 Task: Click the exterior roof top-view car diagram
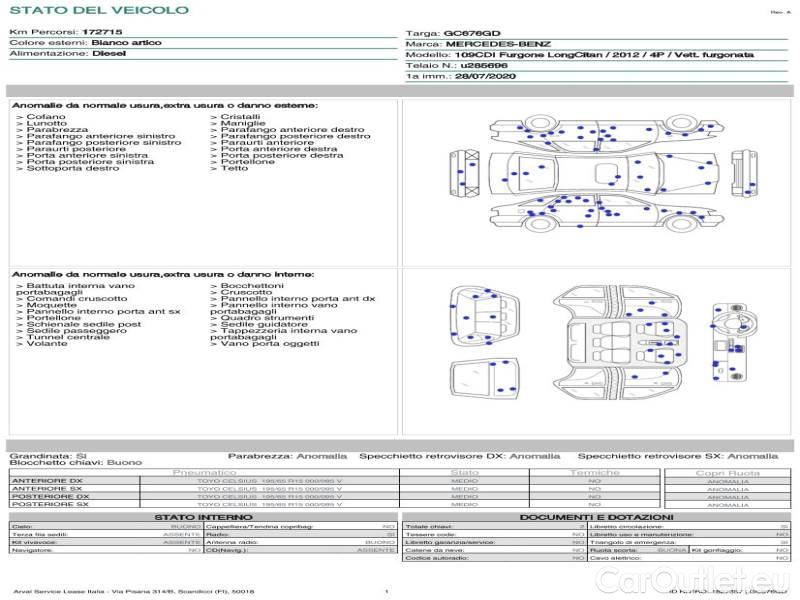[x=604, y=173]
